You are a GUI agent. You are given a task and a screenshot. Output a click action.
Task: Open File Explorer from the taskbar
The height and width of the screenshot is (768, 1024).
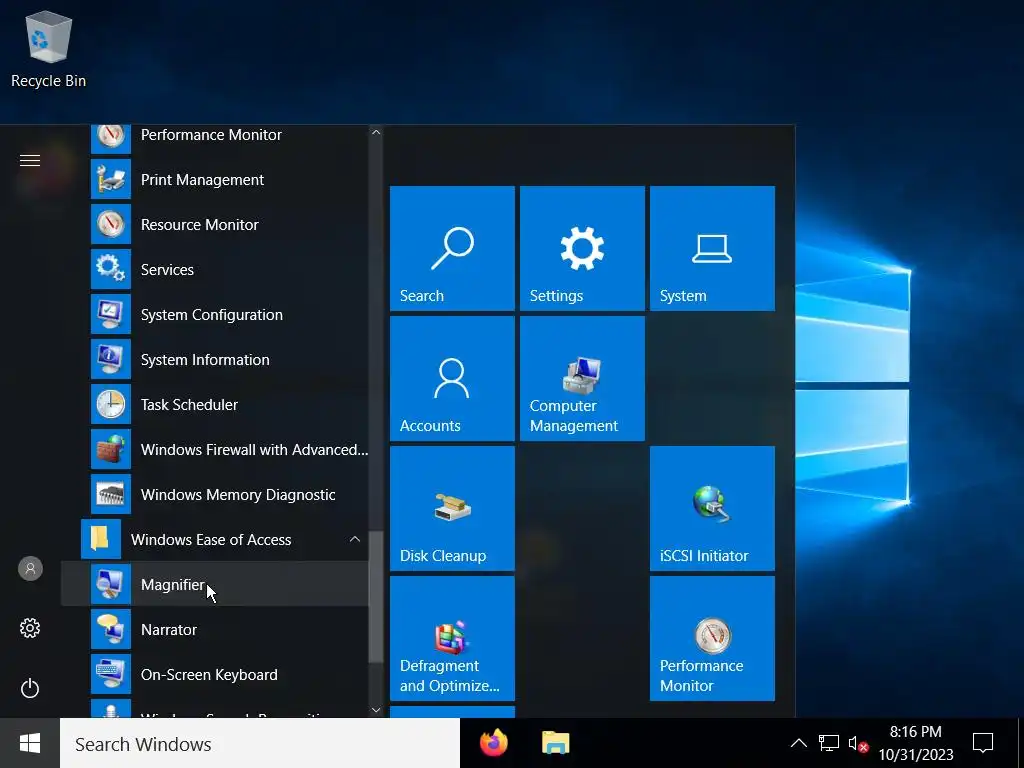pos(556,743)
